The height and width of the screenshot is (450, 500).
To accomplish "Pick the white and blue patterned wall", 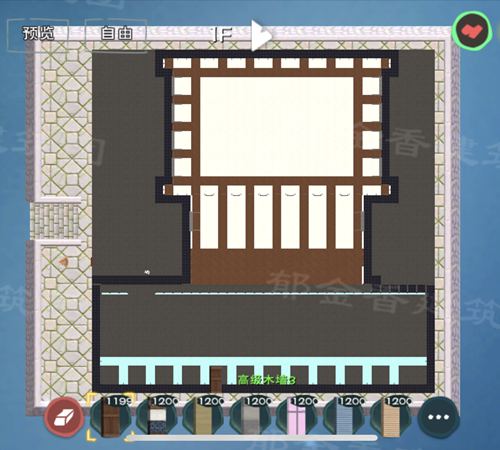I will click(157, 417).
